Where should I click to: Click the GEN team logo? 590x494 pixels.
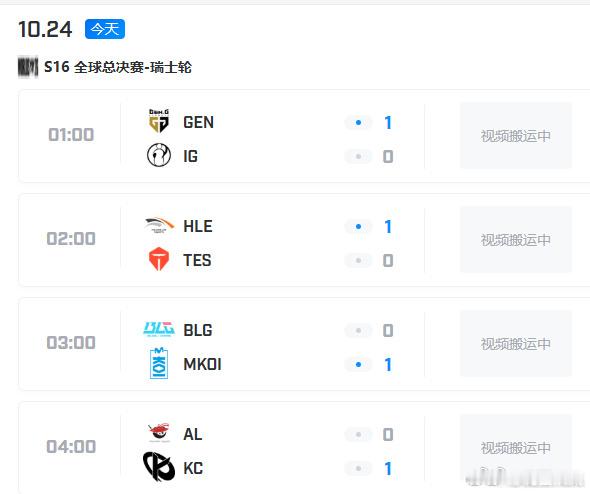(x=159, y=121)
